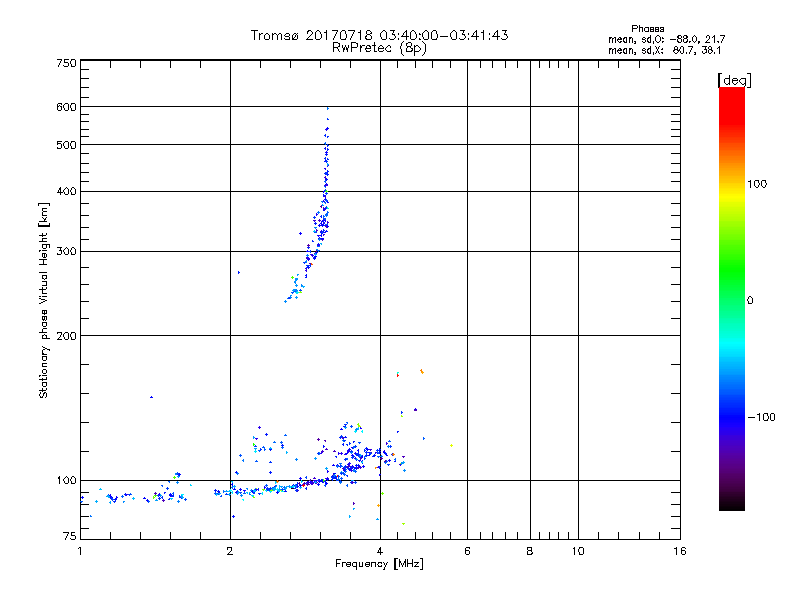The height and width of the screenshot is (600, 800).
Task: Click the orange data point near 170 km
Action: click(x=421, y=371)
